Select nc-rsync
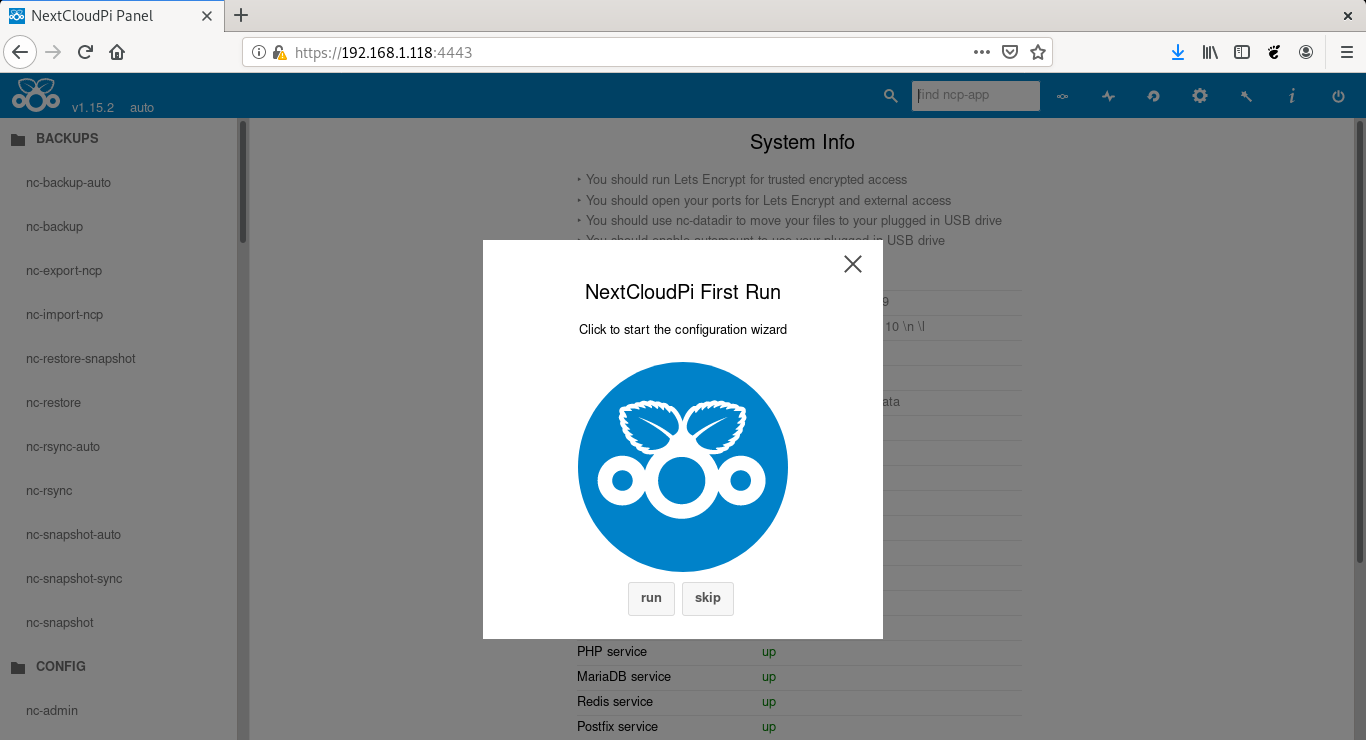 coord(49,491)
